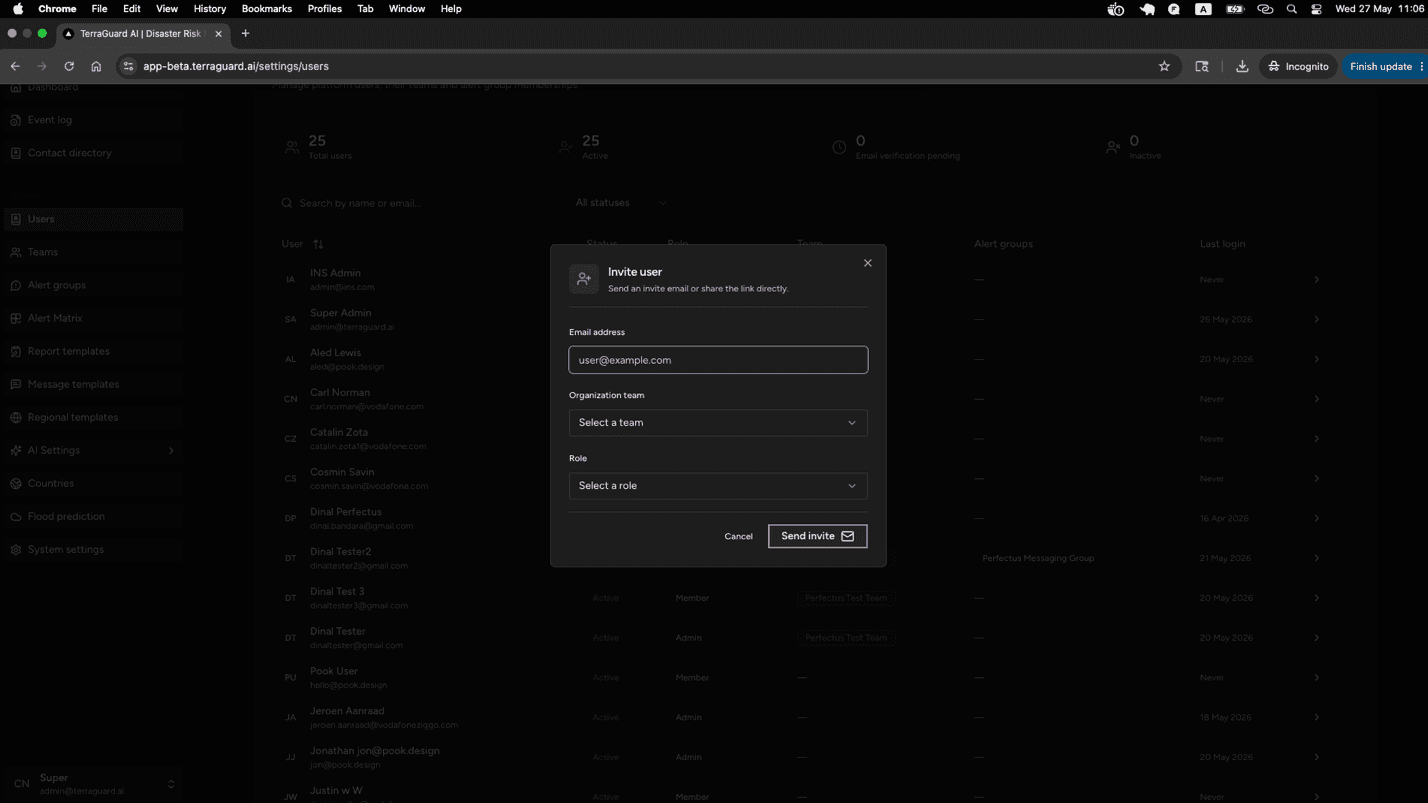This screenshot has height=803, width=1428.
Task: Sort by the User column
Action: (303, 244)
